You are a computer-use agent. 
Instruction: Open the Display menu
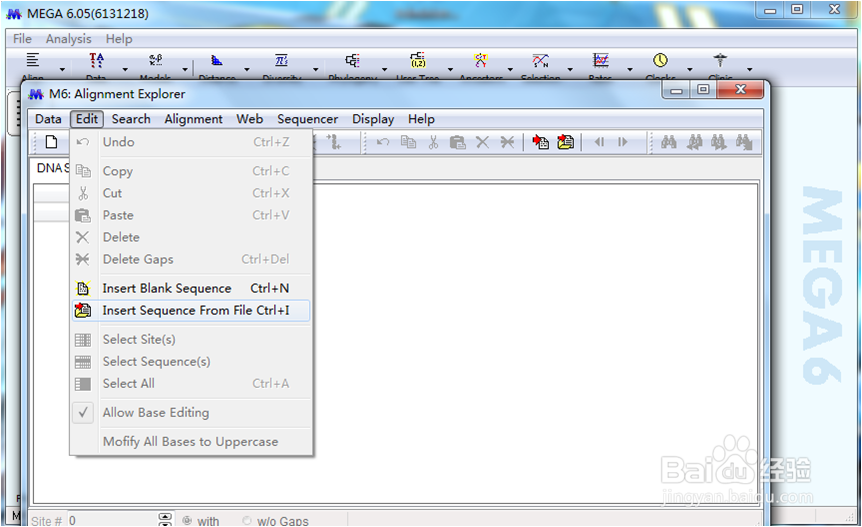373,119
